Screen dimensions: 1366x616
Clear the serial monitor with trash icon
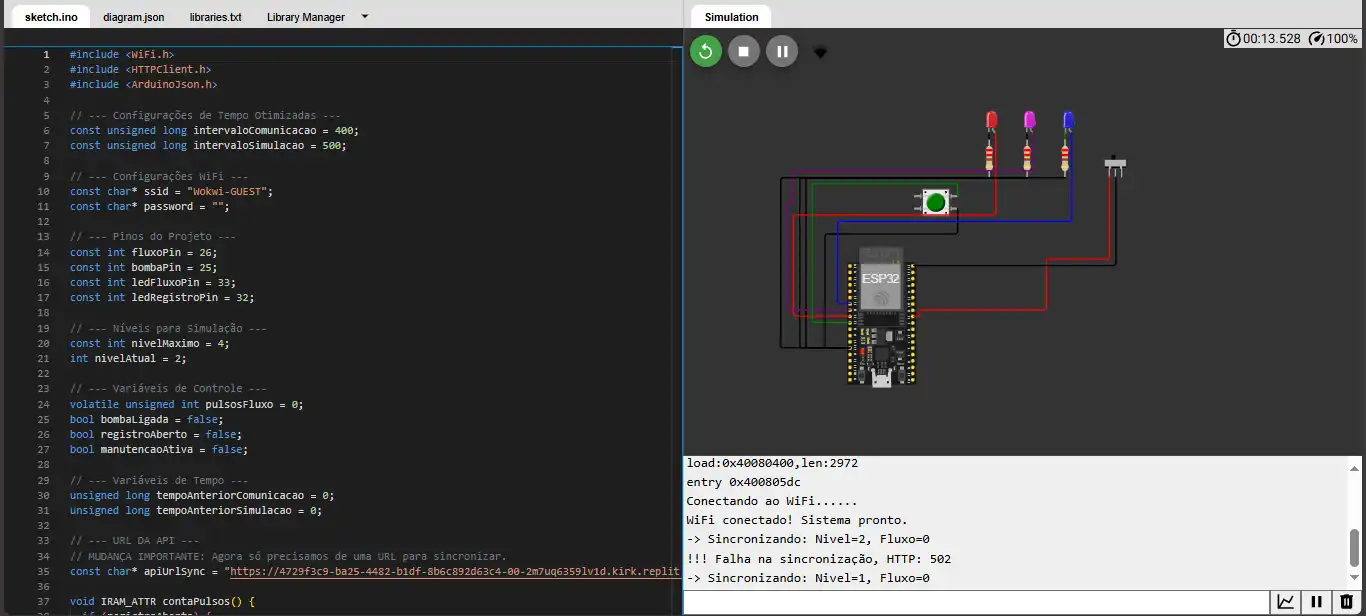1348,602
